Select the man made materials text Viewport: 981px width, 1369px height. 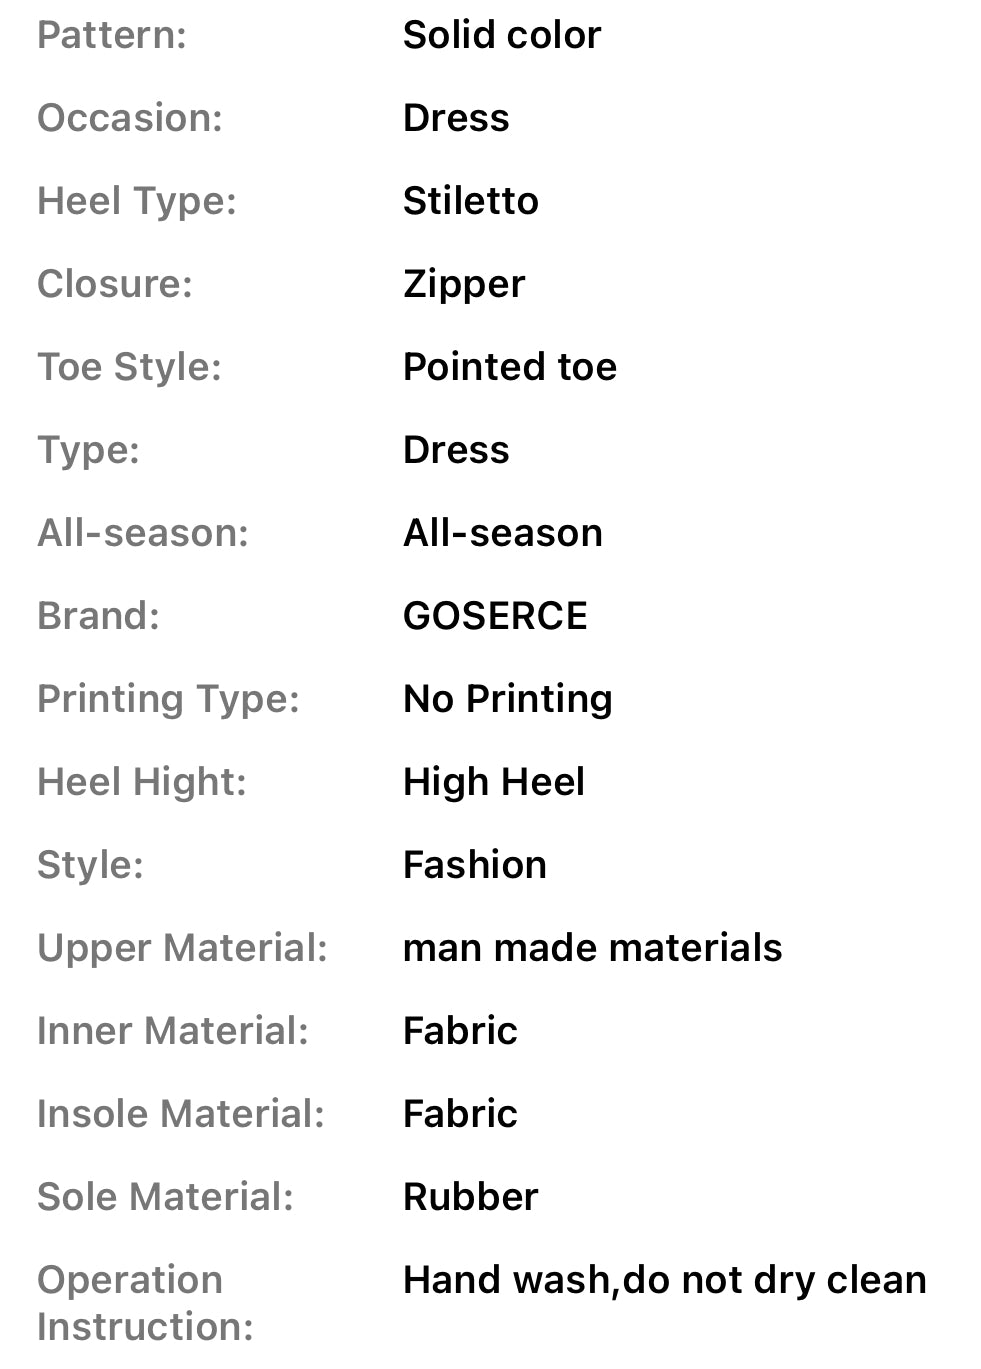pos(592,948)
